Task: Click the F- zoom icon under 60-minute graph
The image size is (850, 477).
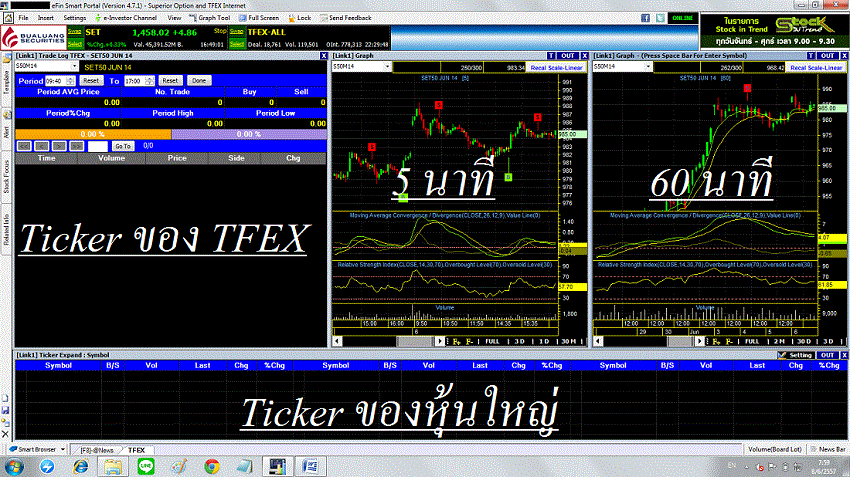Action: click(x=729, y=341)
